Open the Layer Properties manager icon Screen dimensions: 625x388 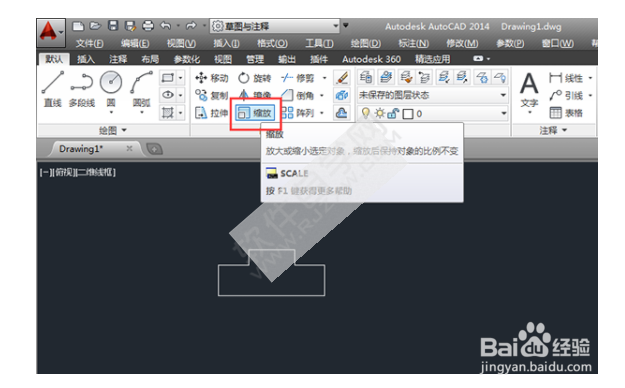tap(366, 77)
